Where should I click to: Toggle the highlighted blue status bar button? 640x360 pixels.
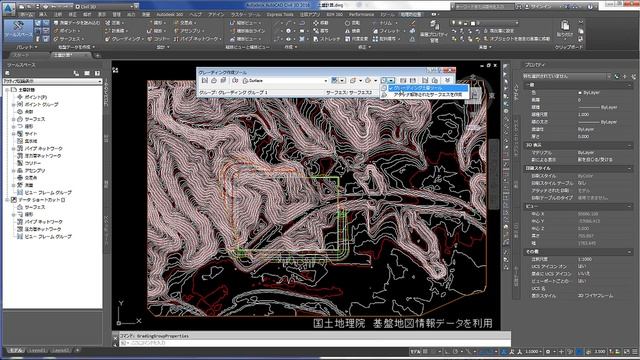[x=579, y=351]
